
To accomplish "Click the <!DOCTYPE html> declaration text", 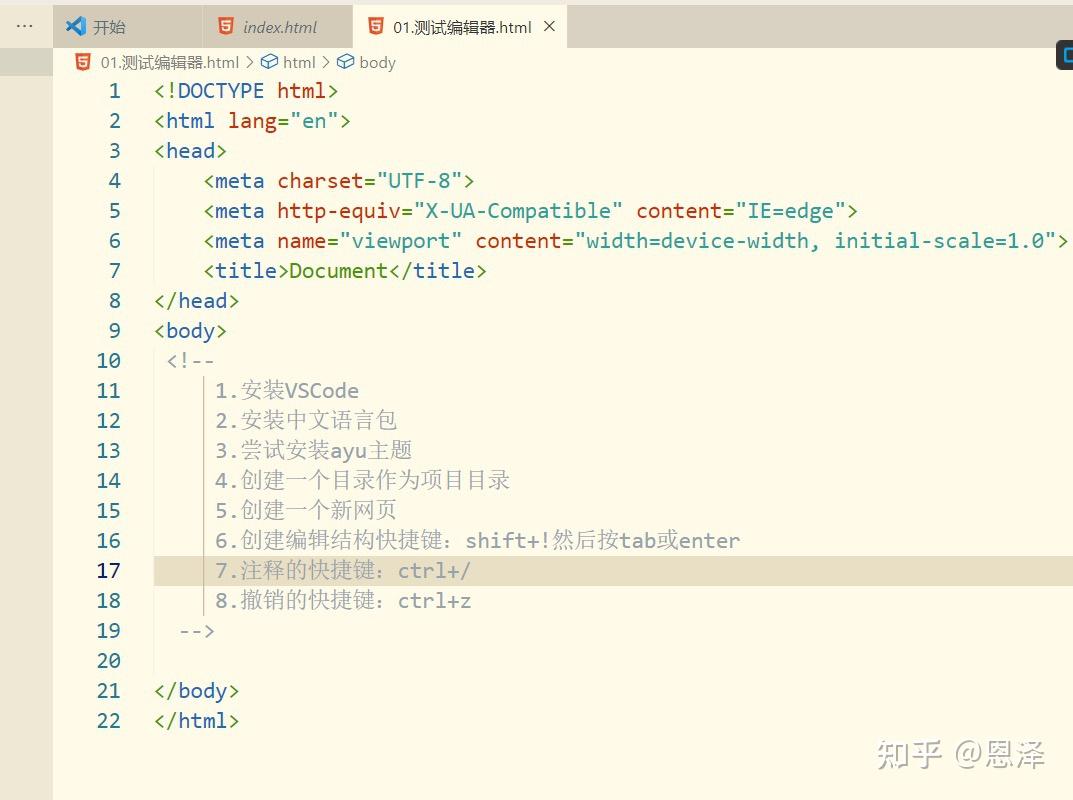I will coord(245,90).
